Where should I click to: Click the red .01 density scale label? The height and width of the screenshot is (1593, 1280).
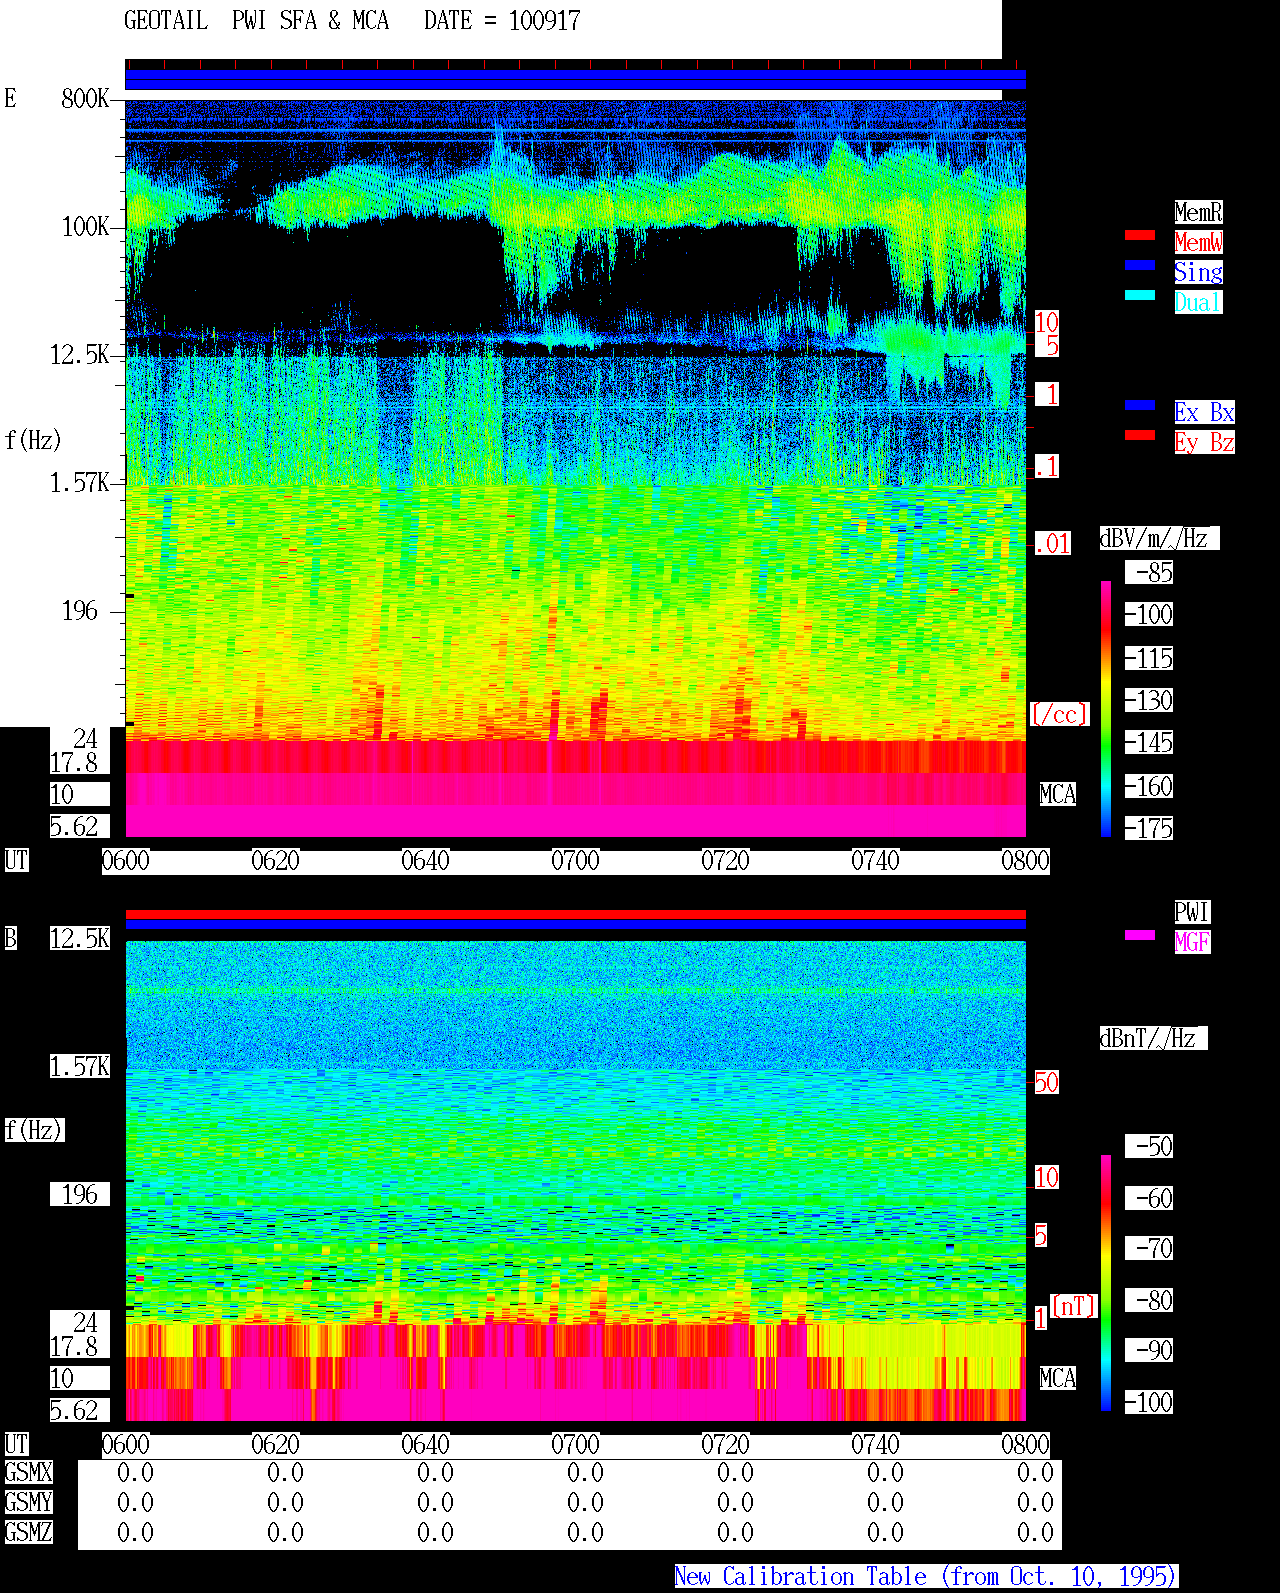(x=1052, y=544)
